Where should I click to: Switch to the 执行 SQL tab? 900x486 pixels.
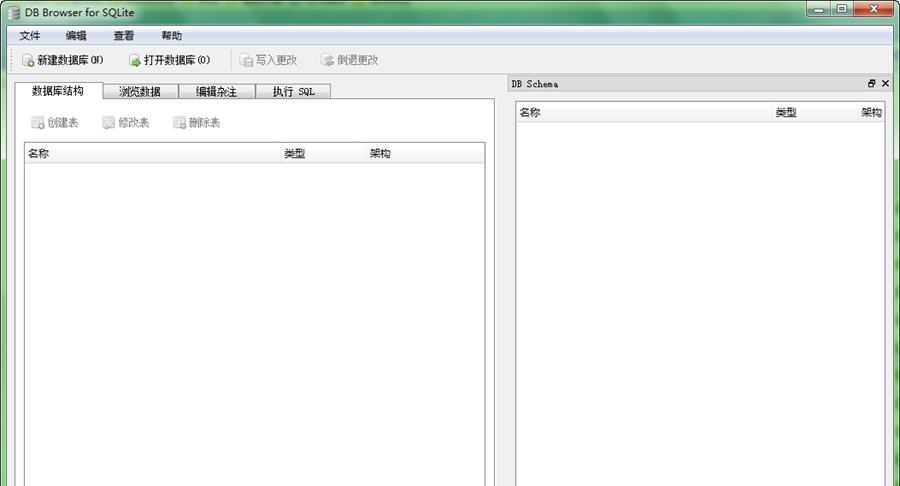293,91
